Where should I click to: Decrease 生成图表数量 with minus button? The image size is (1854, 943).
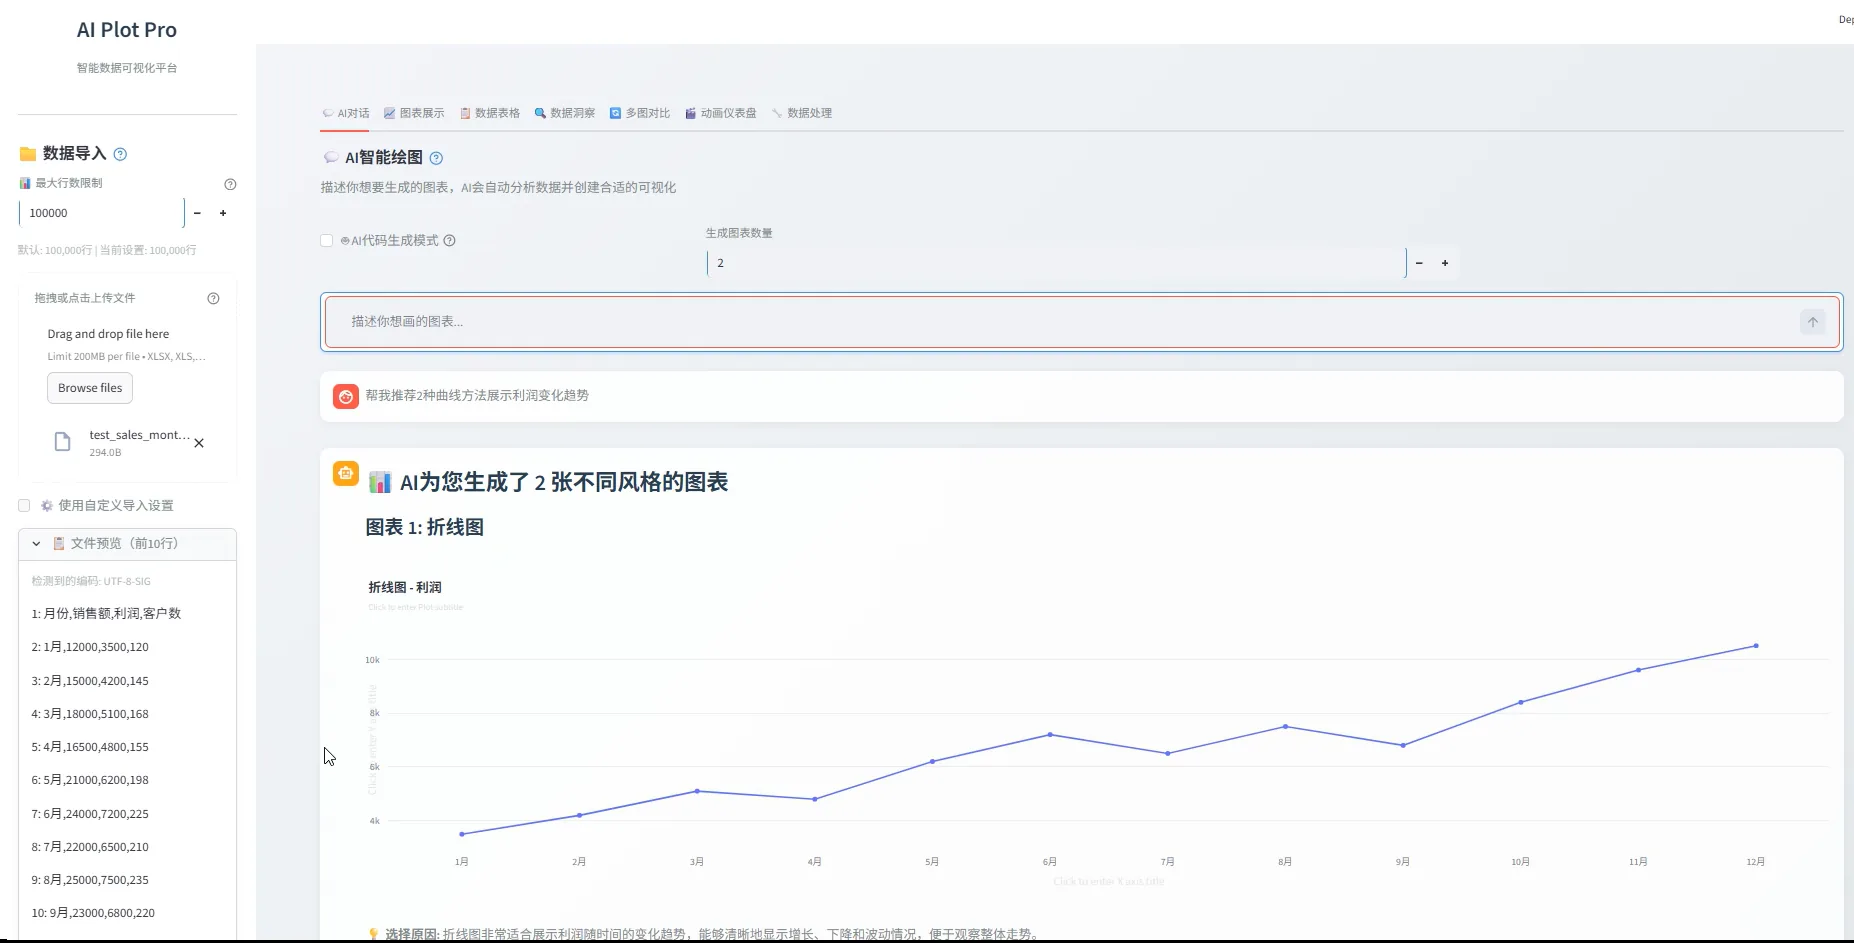tap(1419, 263)
